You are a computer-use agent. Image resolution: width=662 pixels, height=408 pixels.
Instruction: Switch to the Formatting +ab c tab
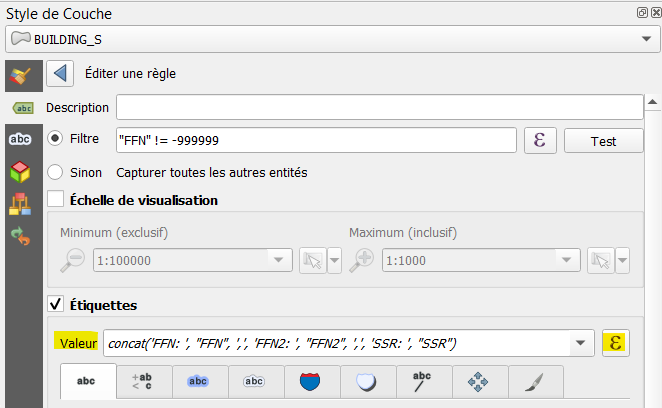click(144, 382)
